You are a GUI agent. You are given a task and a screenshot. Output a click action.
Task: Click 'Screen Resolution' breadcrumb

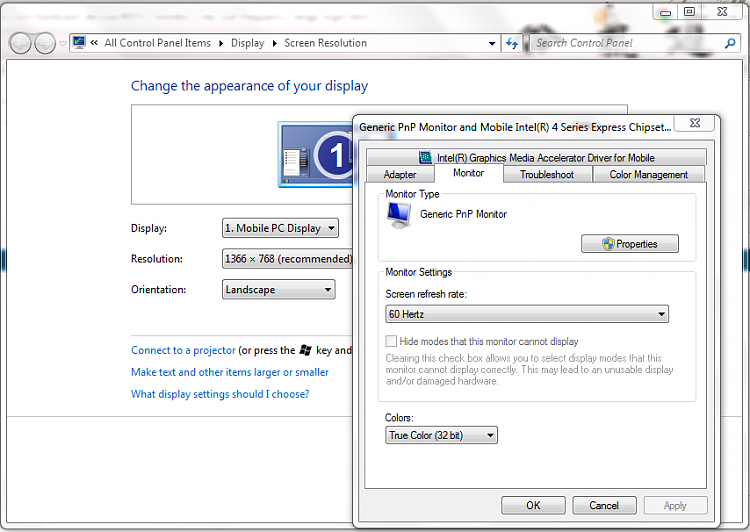[325, 43]
